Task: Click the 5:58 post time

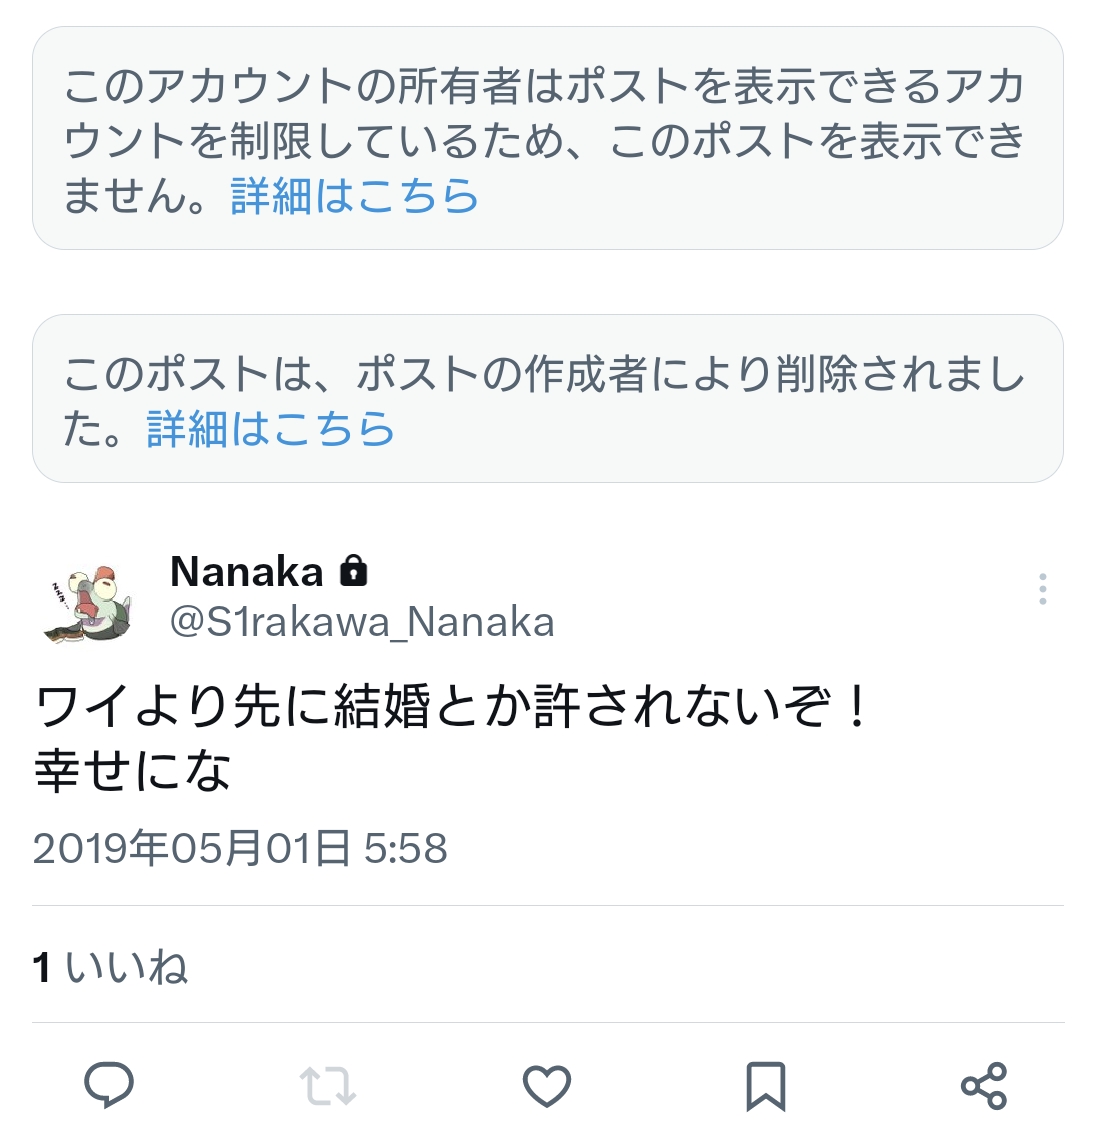Action: [x=405, y=849]
